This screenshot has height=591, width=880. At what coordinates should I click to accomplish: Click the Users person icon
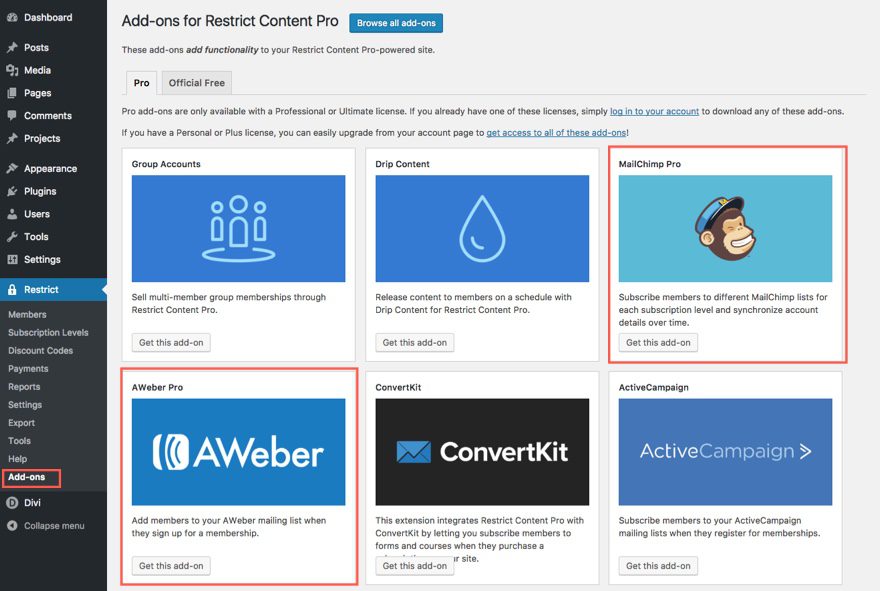pyautogui.click(x=12, y=214)
